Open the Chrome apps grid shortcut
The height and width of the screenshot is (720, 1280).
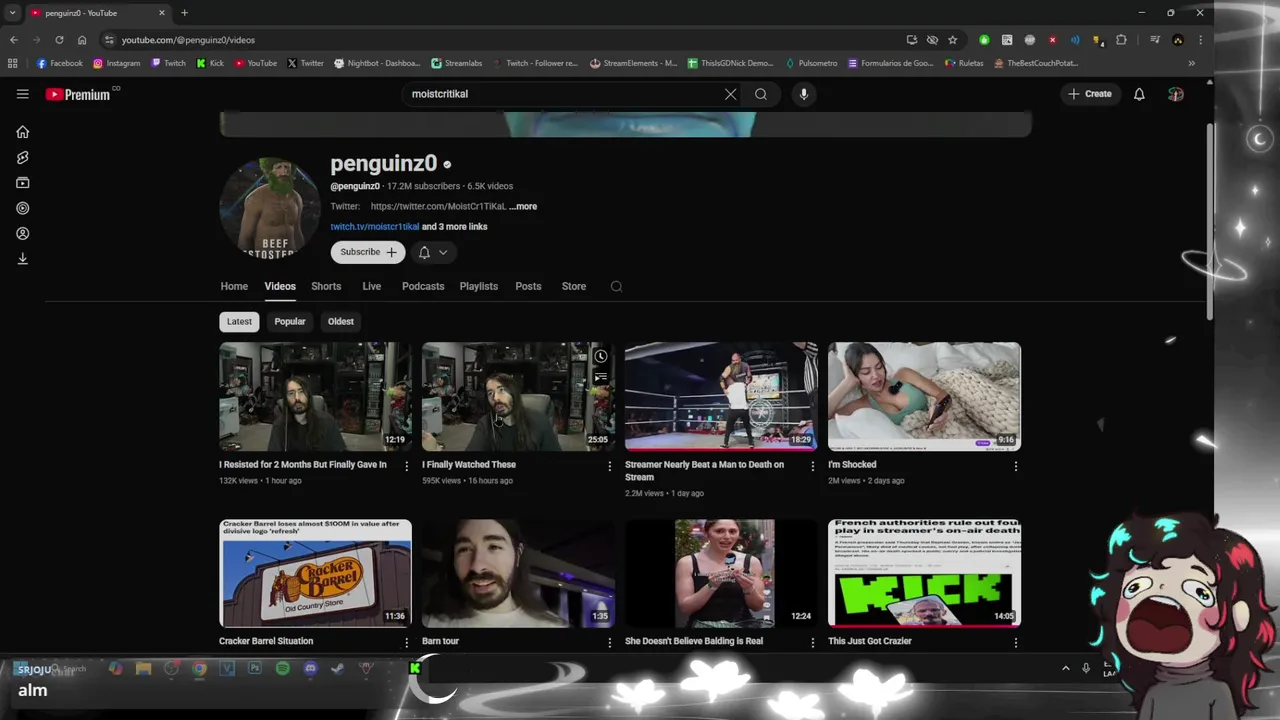(12, 63)
